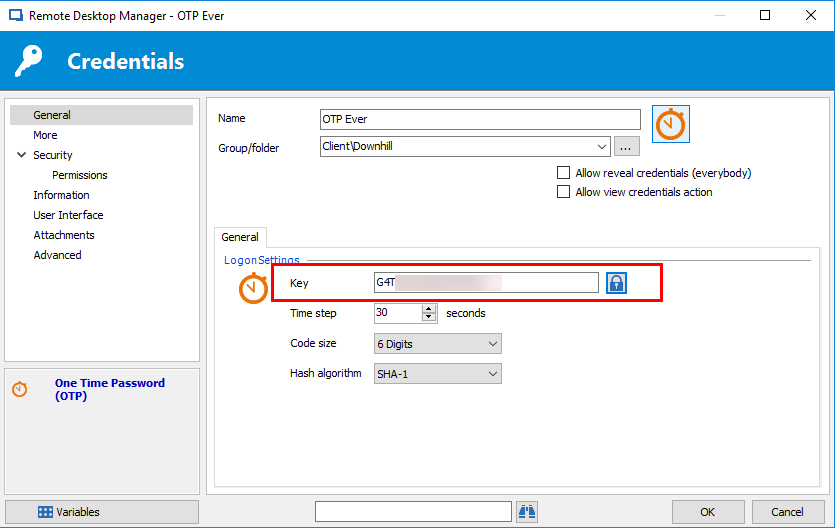The height and width of the screenshot is (528, 835).
Task: Click into the Key input field
Action: [x=486, y=283]
